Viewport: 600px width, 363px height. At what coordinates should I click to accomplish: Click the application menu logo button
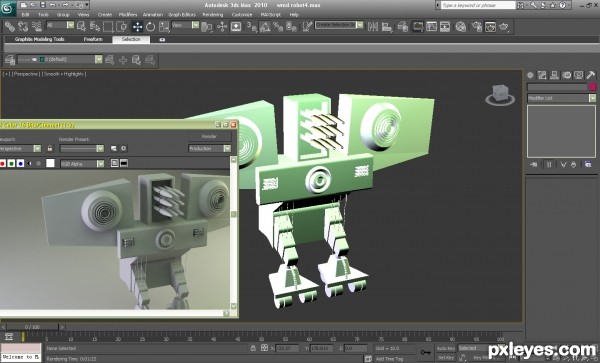8,8
